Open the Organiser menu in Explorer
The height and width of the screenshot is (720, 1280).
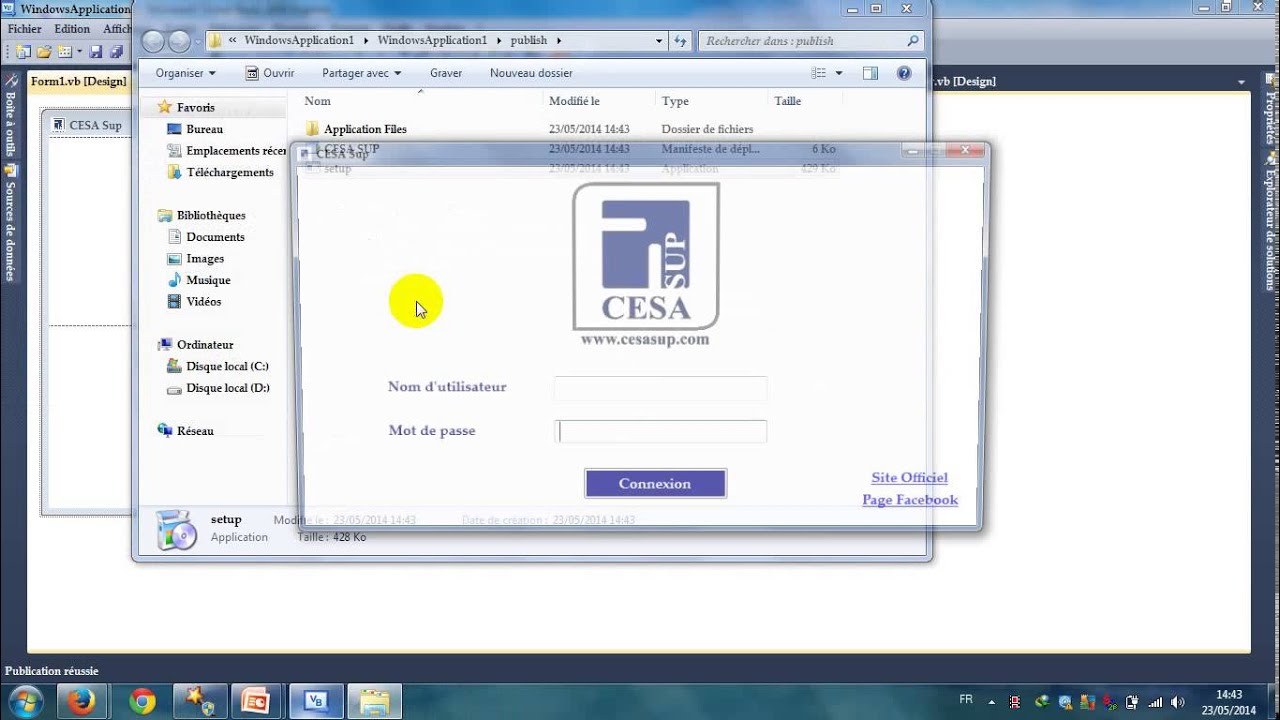pos(185,73)
